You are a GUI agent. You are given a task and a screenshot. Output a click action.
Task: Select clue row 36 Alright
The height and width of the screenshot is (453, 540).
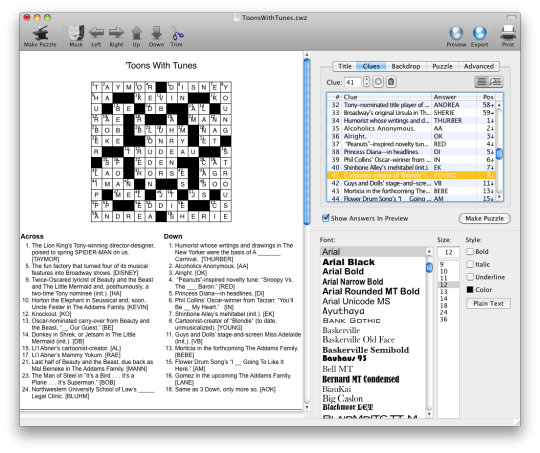[x=411, y=136]
